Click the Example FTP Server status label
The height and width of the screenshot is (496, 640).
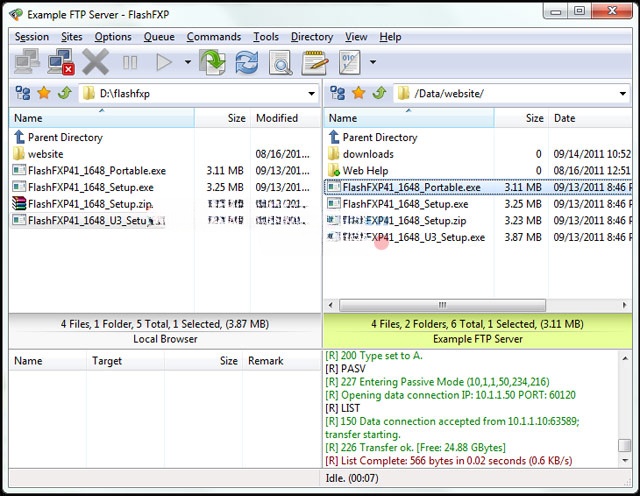coord(478,339)
